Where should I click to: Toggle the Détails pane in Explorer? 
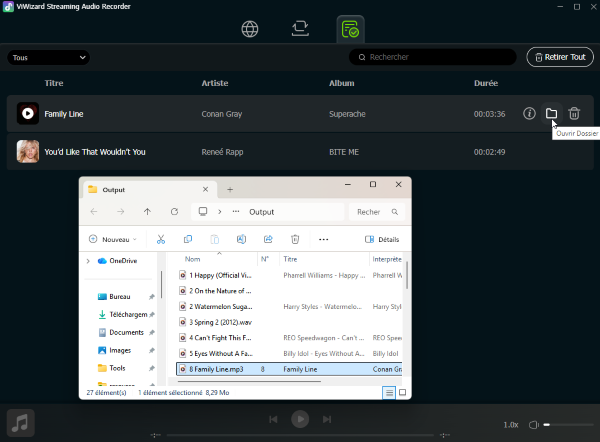pyautogui.click(x=382, y=239)
